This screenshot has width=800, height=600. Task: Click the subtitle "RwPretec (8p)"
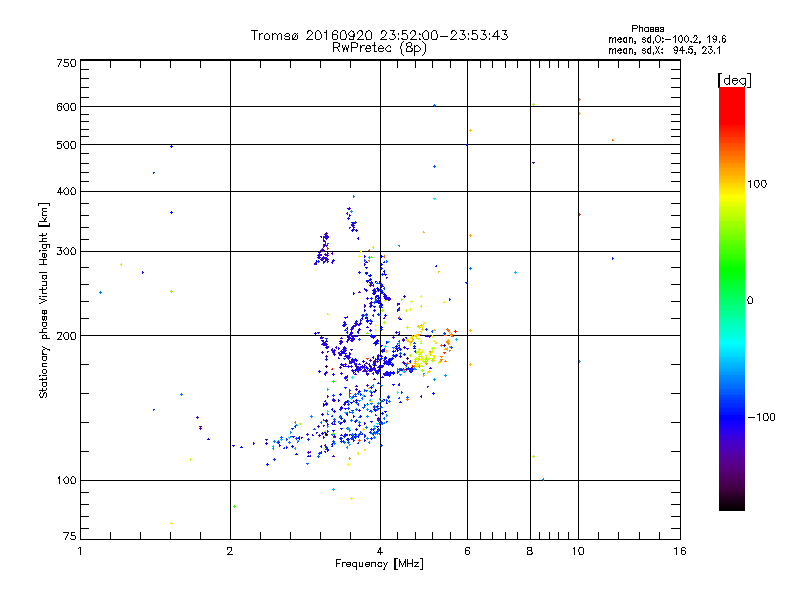click(379, 48)
